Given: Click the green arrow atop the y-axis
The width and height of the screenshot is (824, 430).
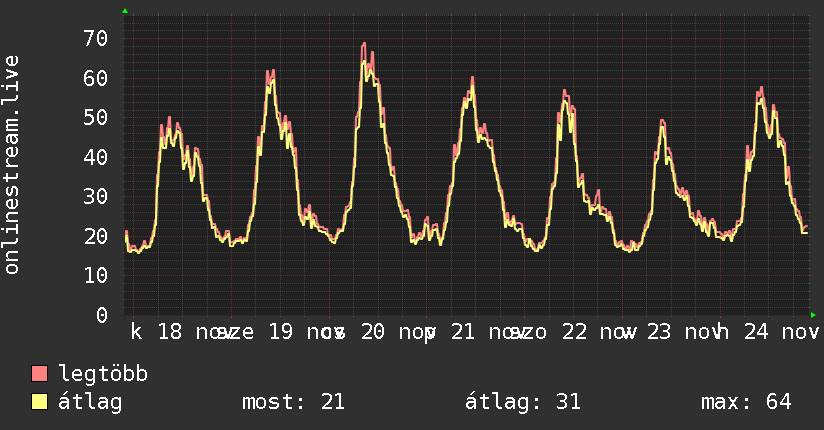Looking at the screenshot, I should 125,11.
